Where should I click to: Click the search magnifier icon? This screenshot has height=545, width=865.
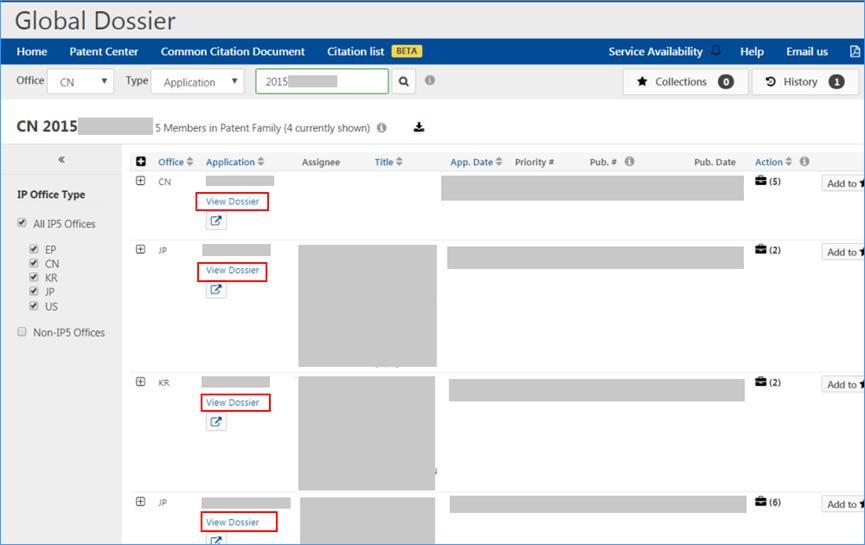[403, 82]
